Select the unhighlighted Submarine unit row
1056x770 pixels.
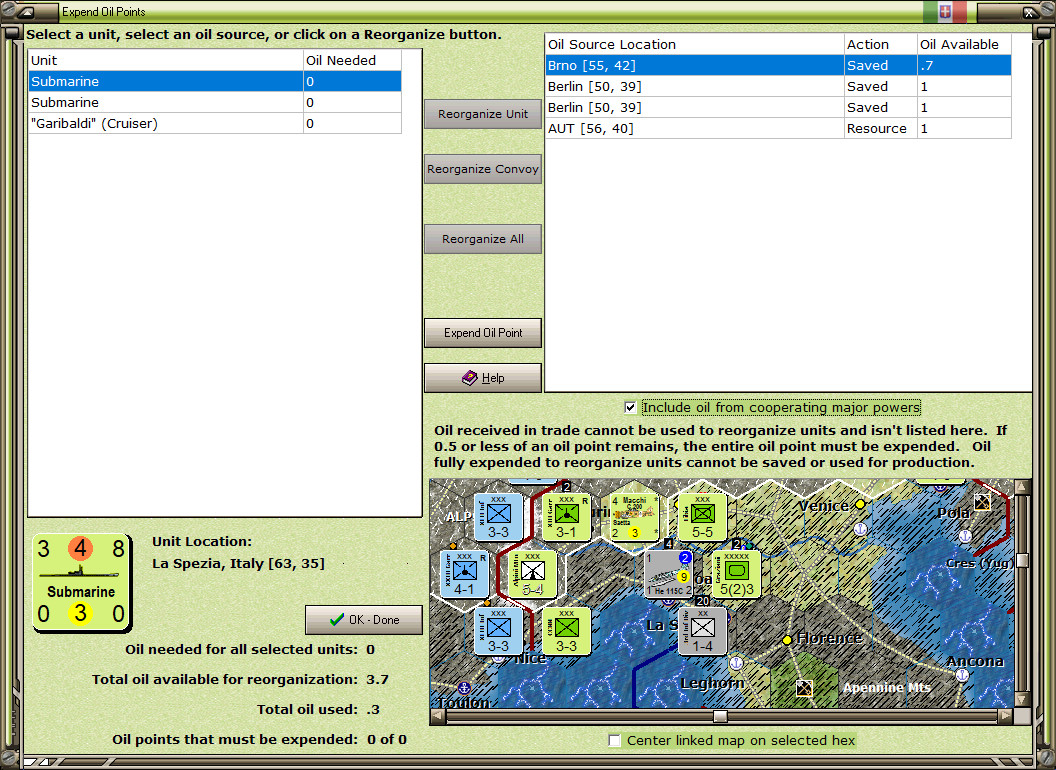[215, 102]
